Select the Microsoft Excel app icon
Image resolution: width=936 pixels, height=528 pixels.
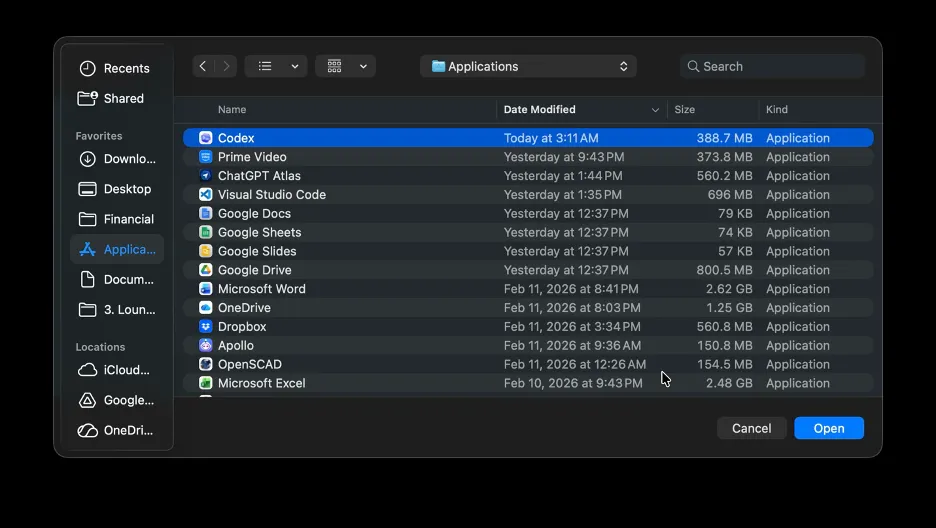coord(205,383)
